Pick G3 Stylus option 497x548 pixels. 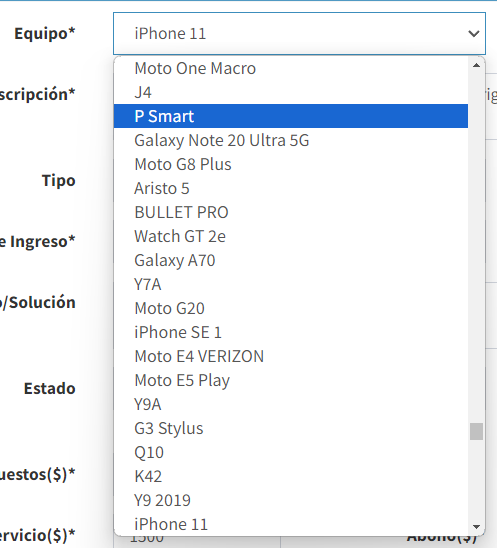[291, 428]
